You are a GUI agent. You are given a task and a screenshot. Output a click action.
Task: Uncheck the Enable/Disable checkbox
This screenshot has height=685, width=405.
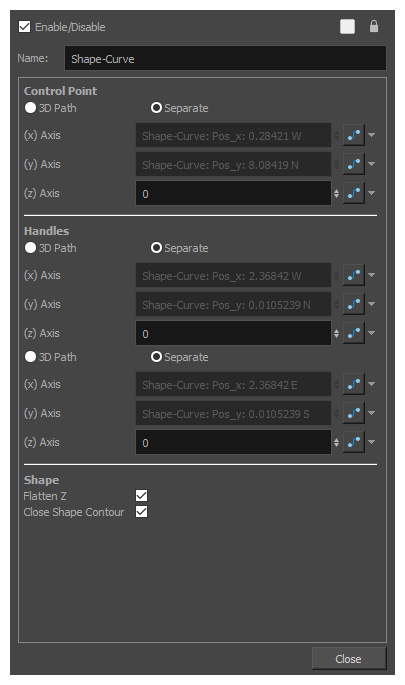[x=24, y=27]
